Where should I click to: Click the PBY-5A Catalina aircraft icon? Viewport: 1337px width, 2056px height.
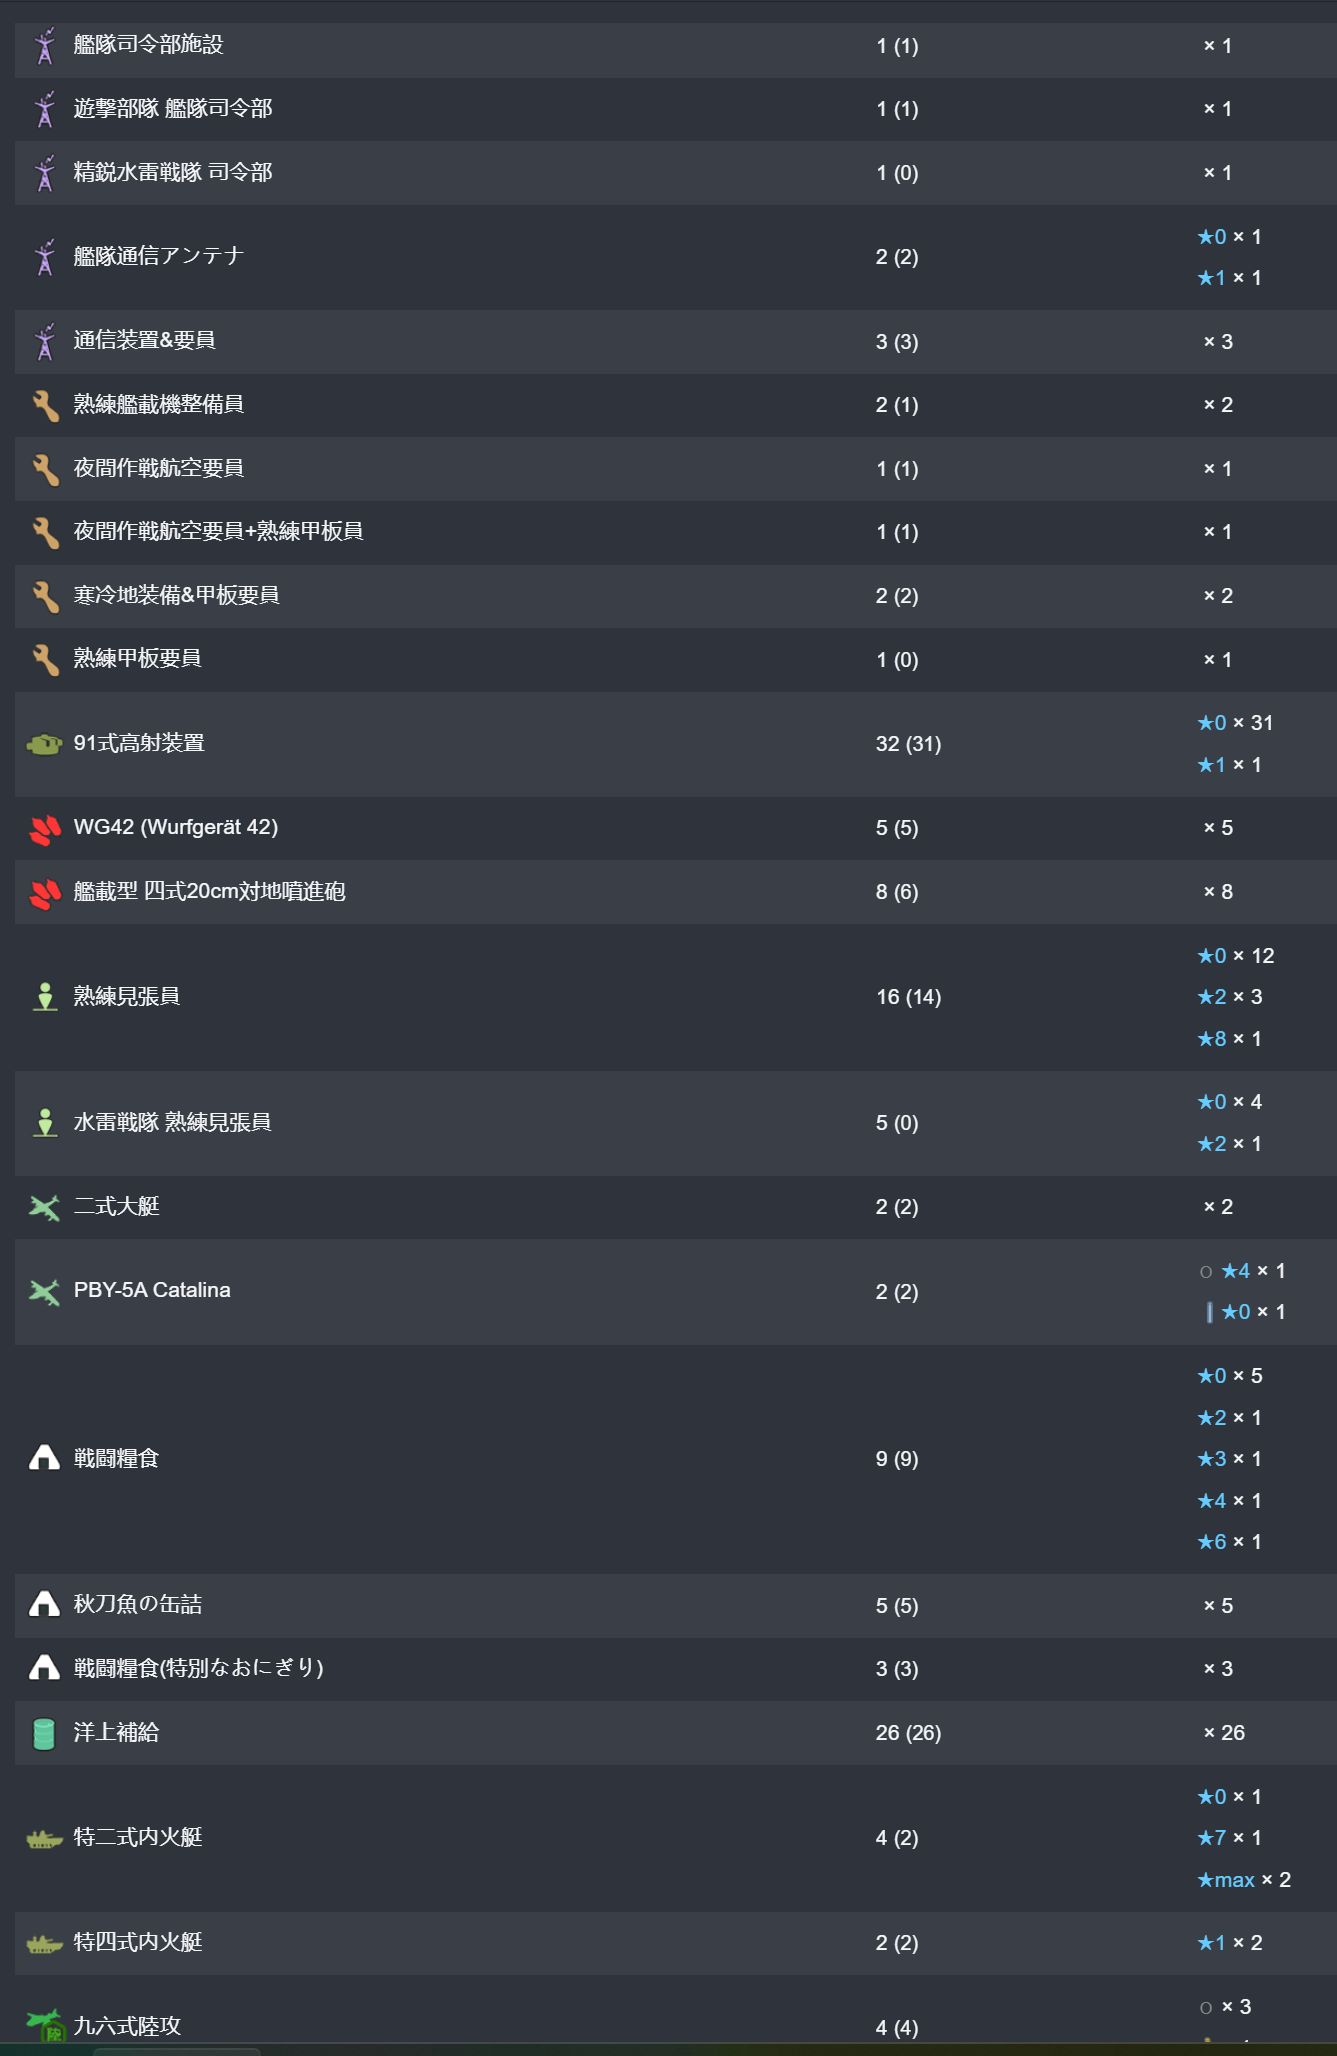(x=44, y=1291)
